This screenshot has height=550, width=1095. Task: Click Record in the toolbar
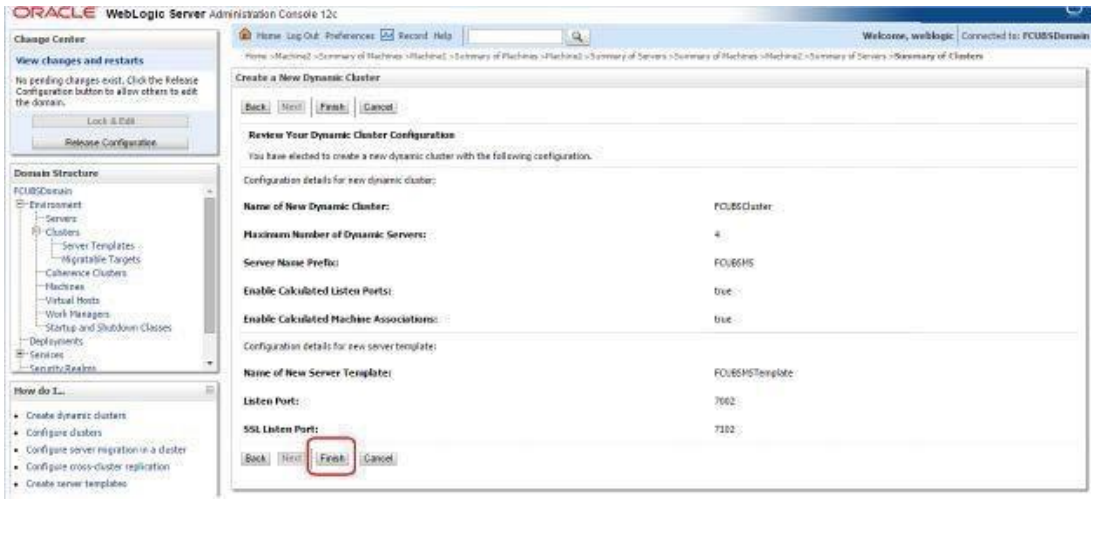[x=412, y=36]
